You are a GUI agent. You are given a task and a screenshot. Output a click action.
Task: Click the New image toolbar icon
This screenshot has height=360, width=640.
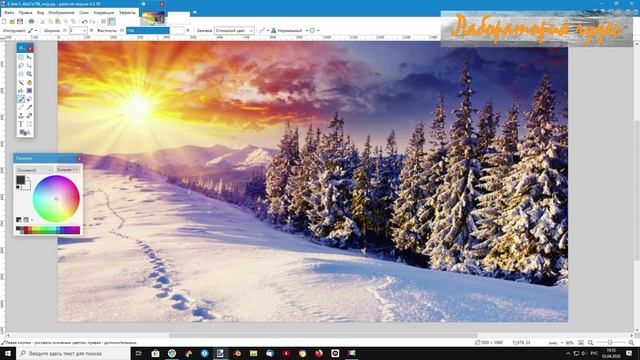(4, 21)
